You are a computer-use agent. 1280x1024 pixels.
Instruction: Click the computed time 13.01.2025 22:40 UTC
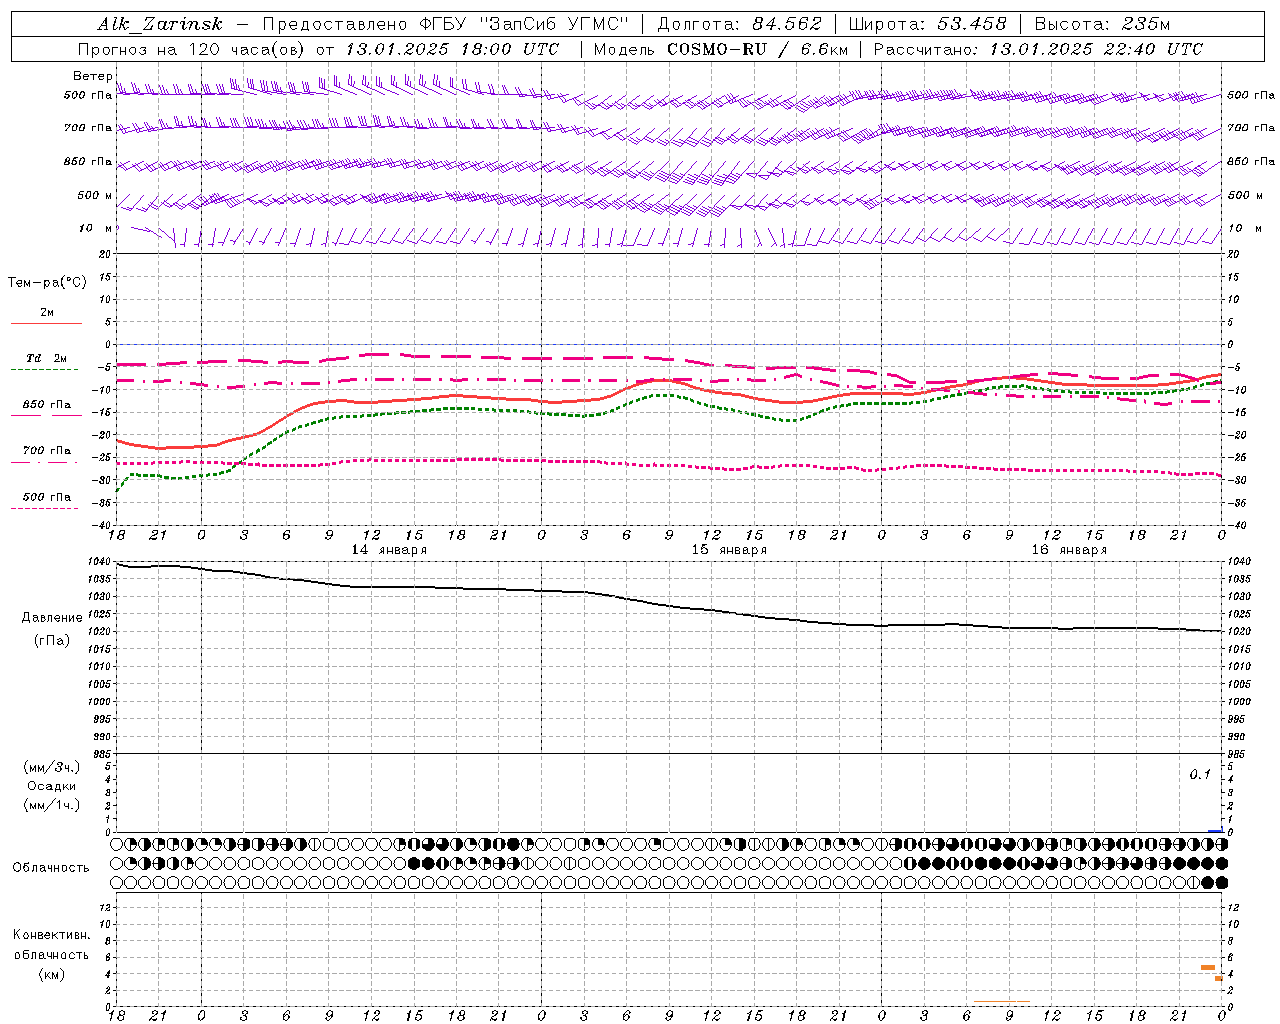pos(1096,48)
